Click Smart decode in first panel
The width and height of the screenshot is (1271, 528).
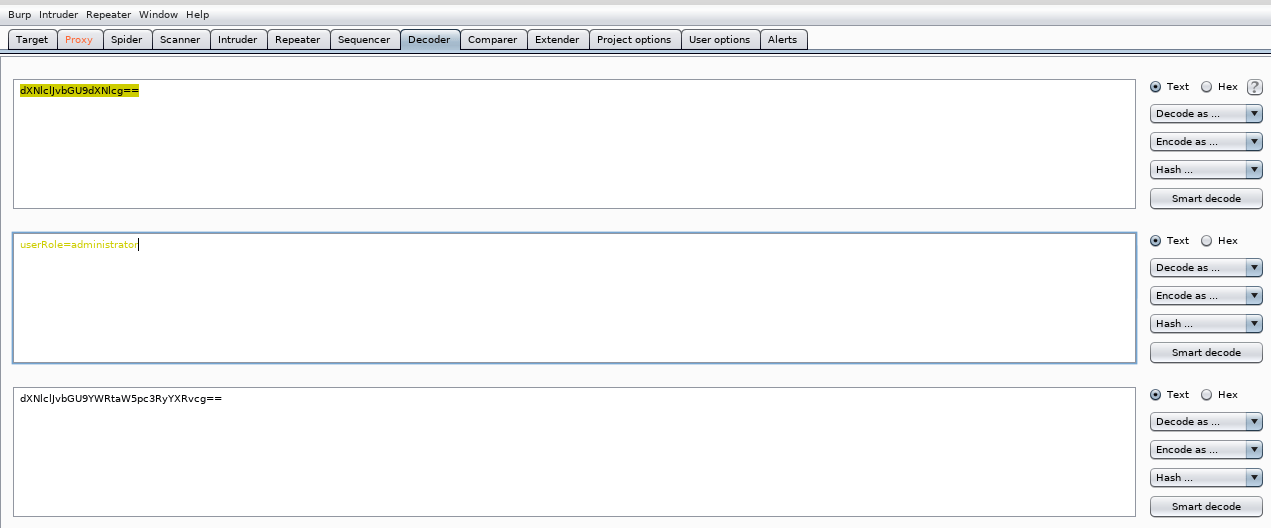[x=1206, y=198]
